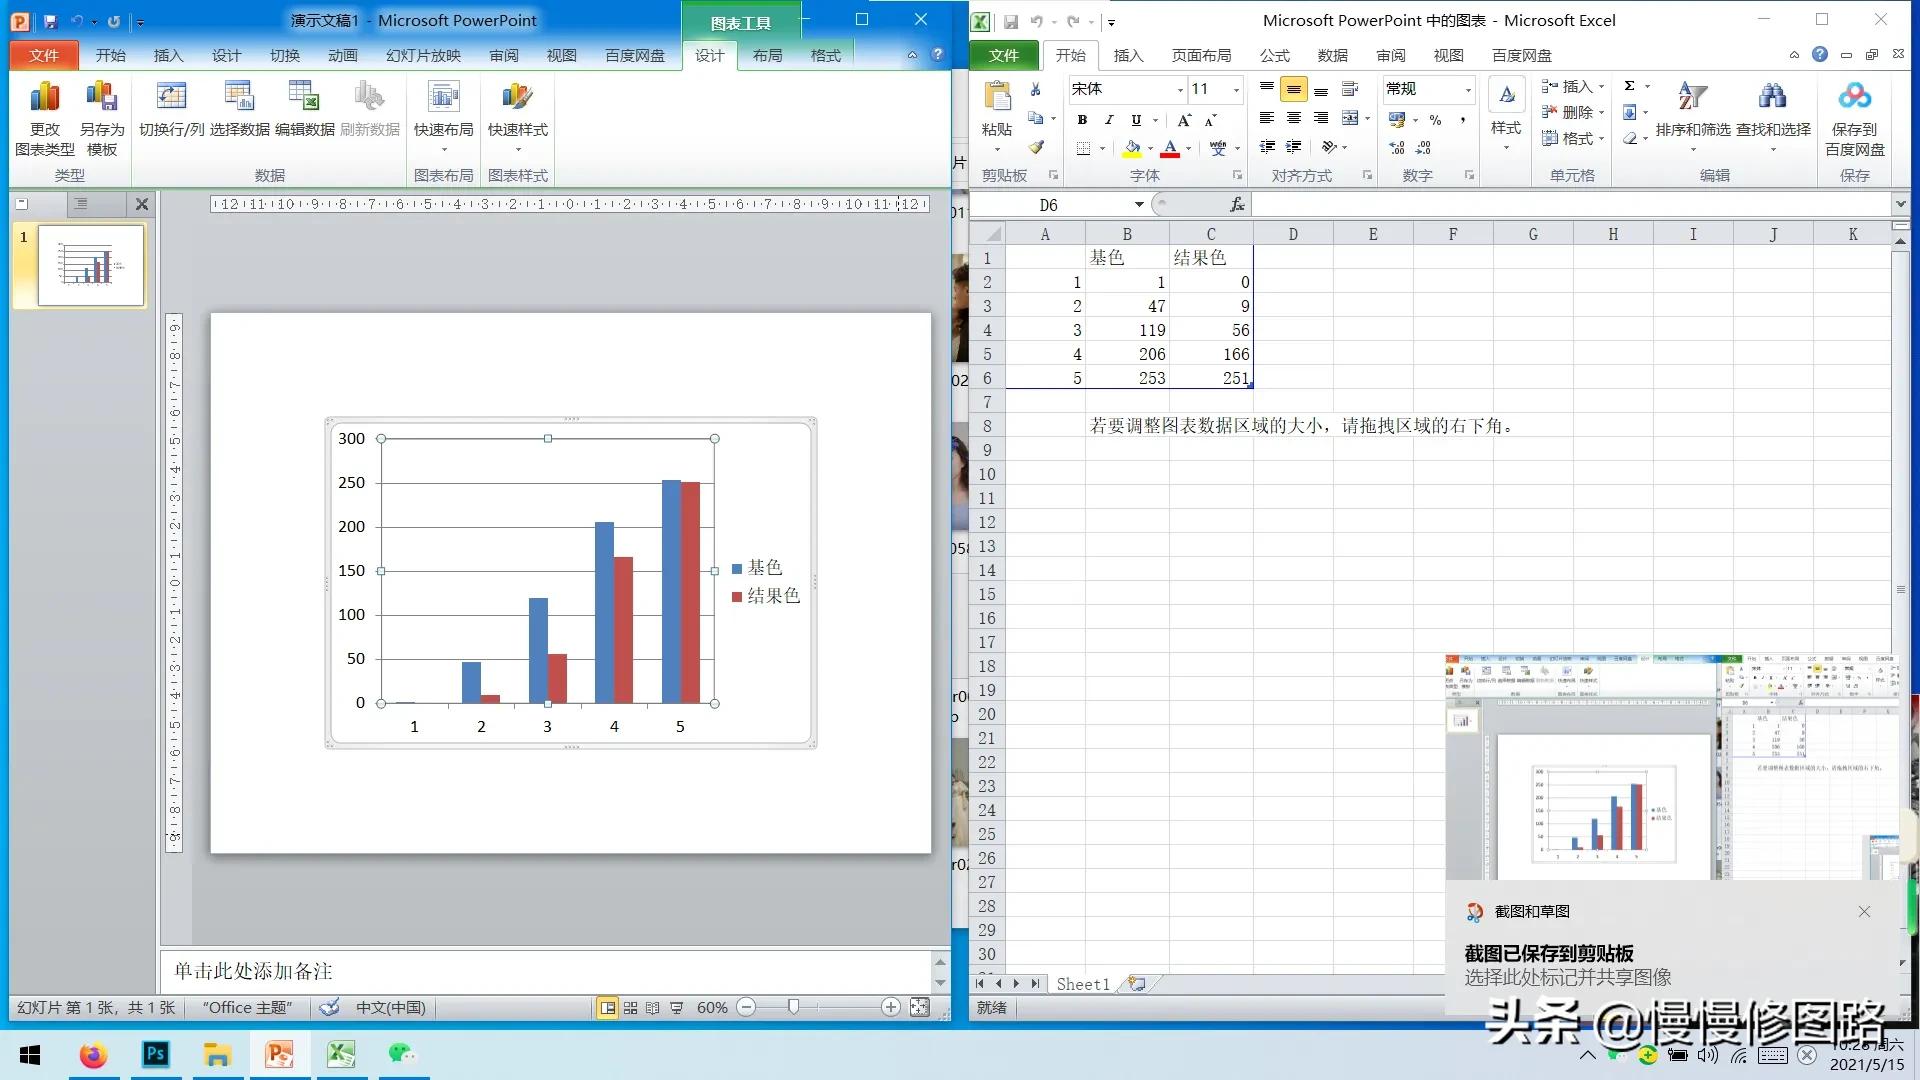Viewport: 1920px width, 1080px height.
Task: Toggle Underline in Excel ribbon
Action: tap(1136, 120)
